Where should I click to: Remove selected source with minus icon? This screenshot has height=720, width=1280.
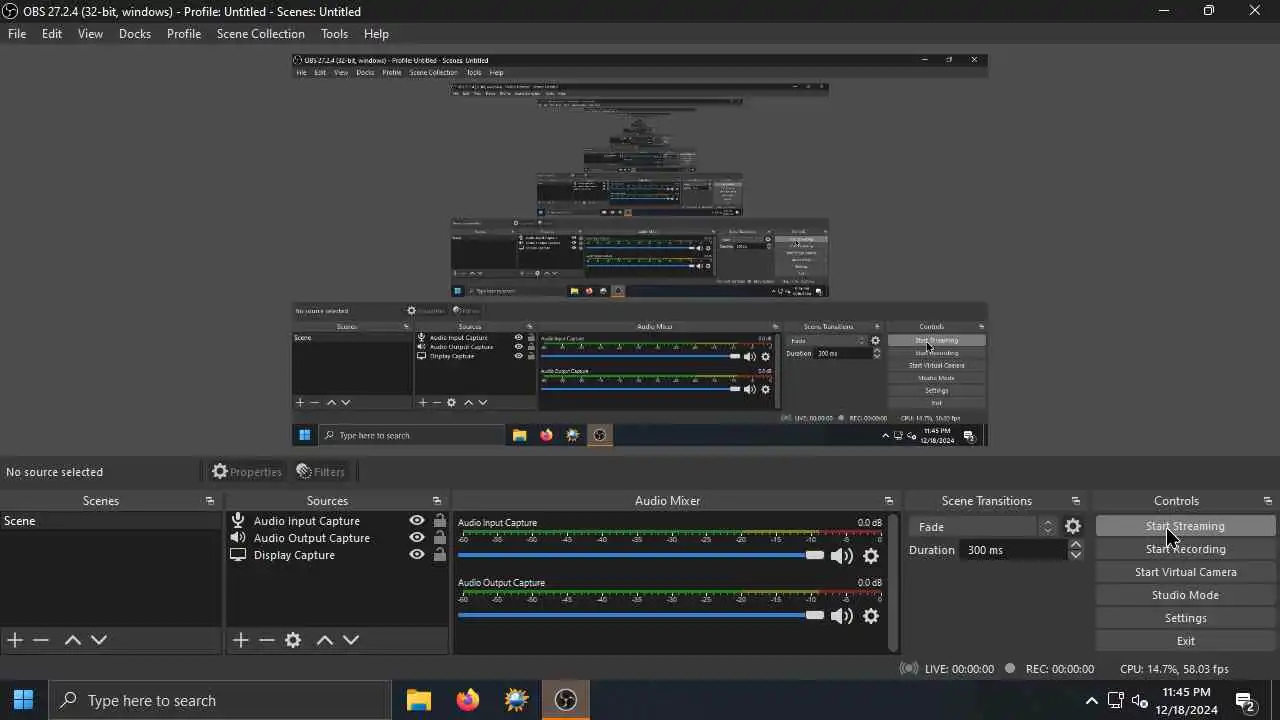click(x=267, y=640)
